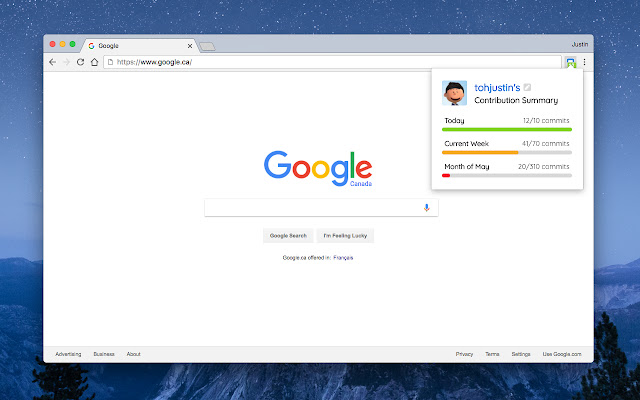Open Chrome's three-dot menu
The height and width of the screenshot is (400, 640).
(584, 62)
